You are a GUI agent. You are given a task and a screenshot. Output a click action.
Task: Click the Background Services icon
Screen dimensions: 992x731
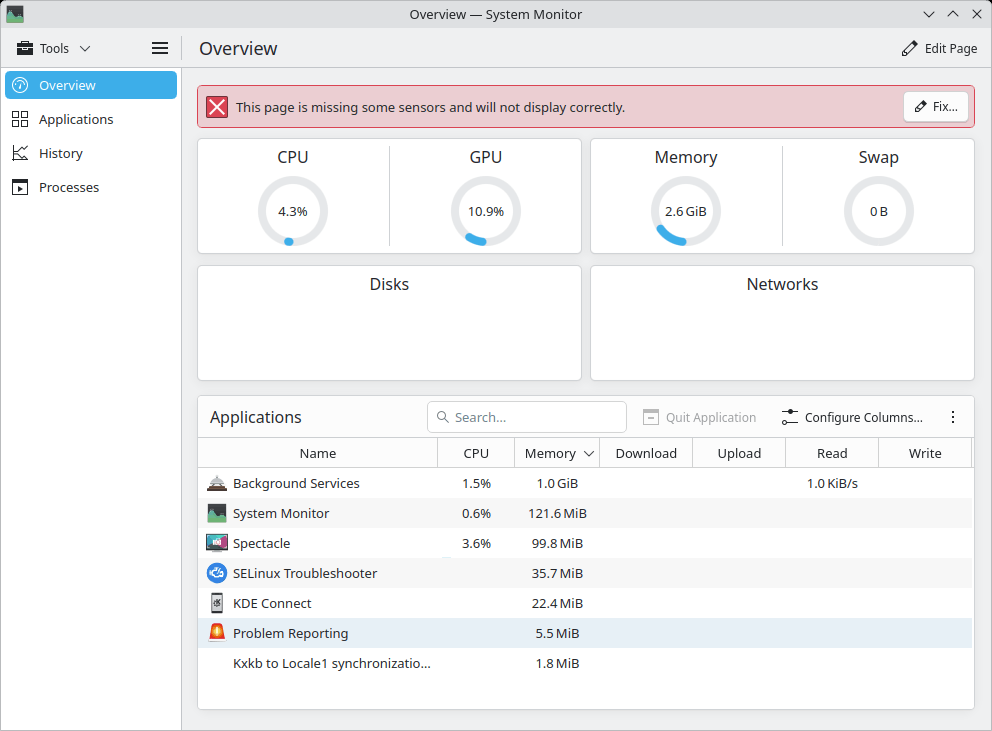point(217,483)
